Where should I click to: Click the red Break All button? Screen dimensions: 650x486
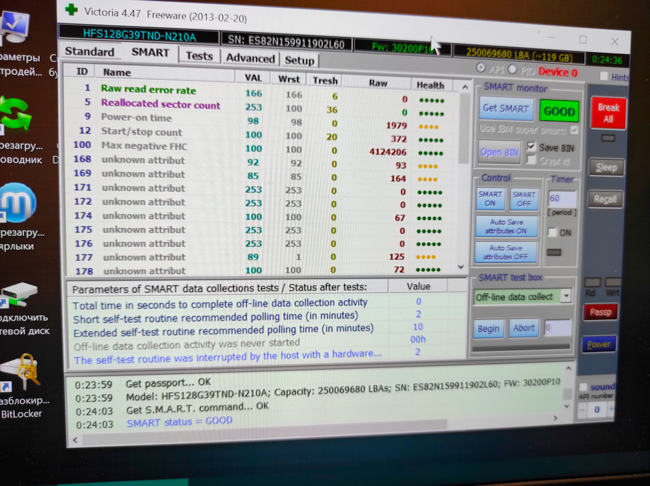coord(608,113)
